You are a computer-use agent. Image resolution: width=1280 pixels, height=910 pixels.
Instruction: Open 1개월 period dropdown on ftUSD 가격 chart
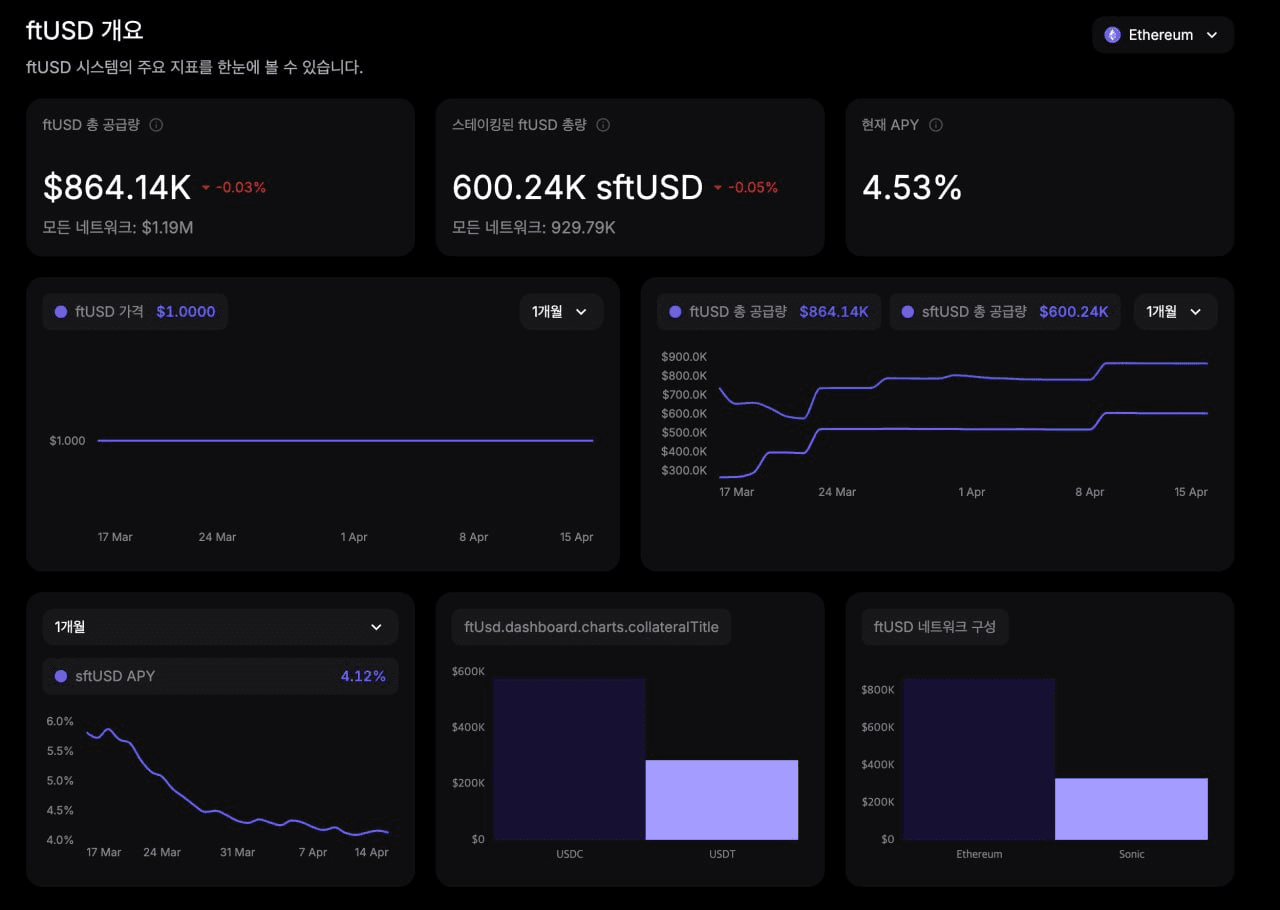tap(560, 312)
